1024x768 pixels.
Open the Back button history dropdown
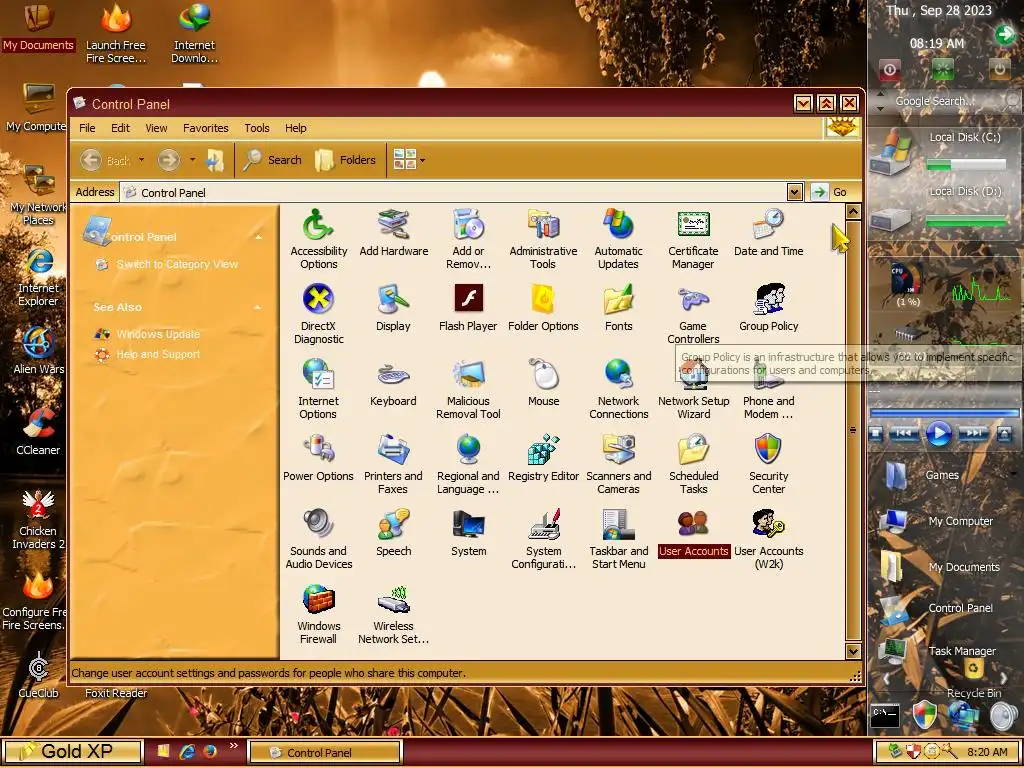141,160
